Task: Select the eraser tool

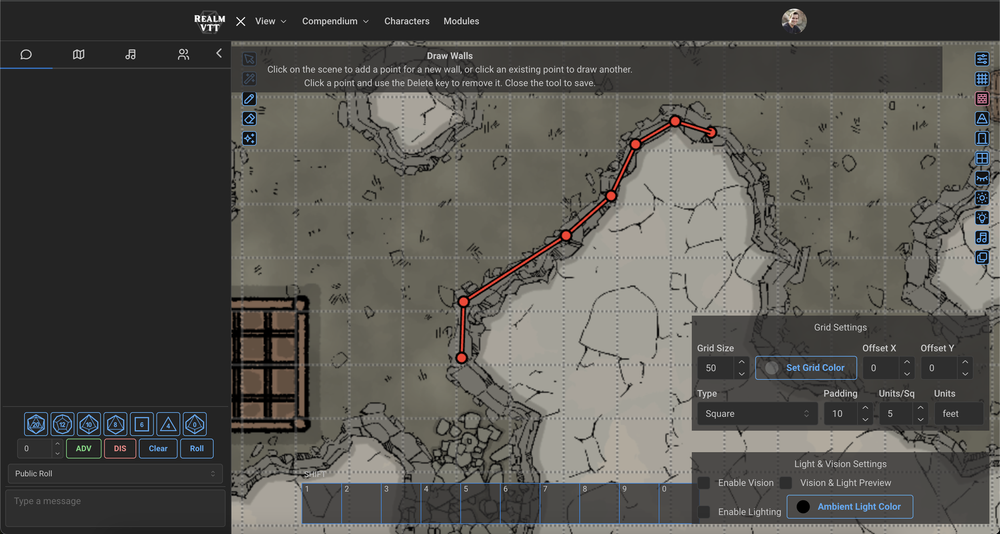Action: [249, 119]
